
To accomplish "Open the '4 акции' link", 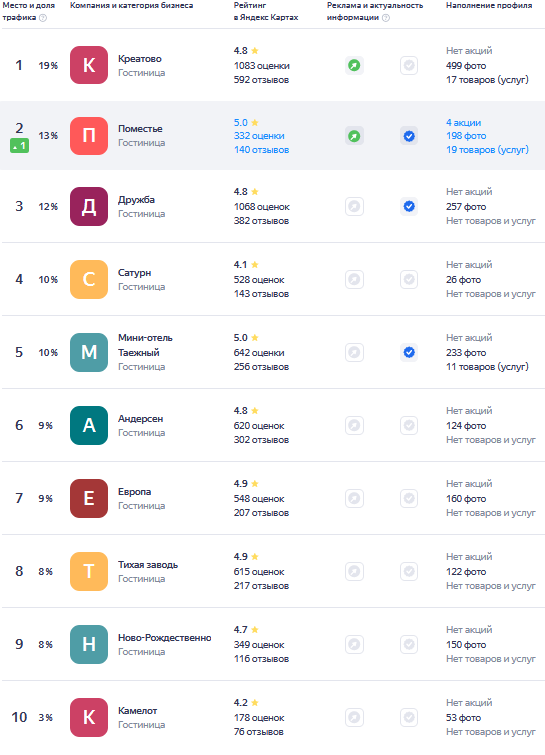I will tap(463, 122).
